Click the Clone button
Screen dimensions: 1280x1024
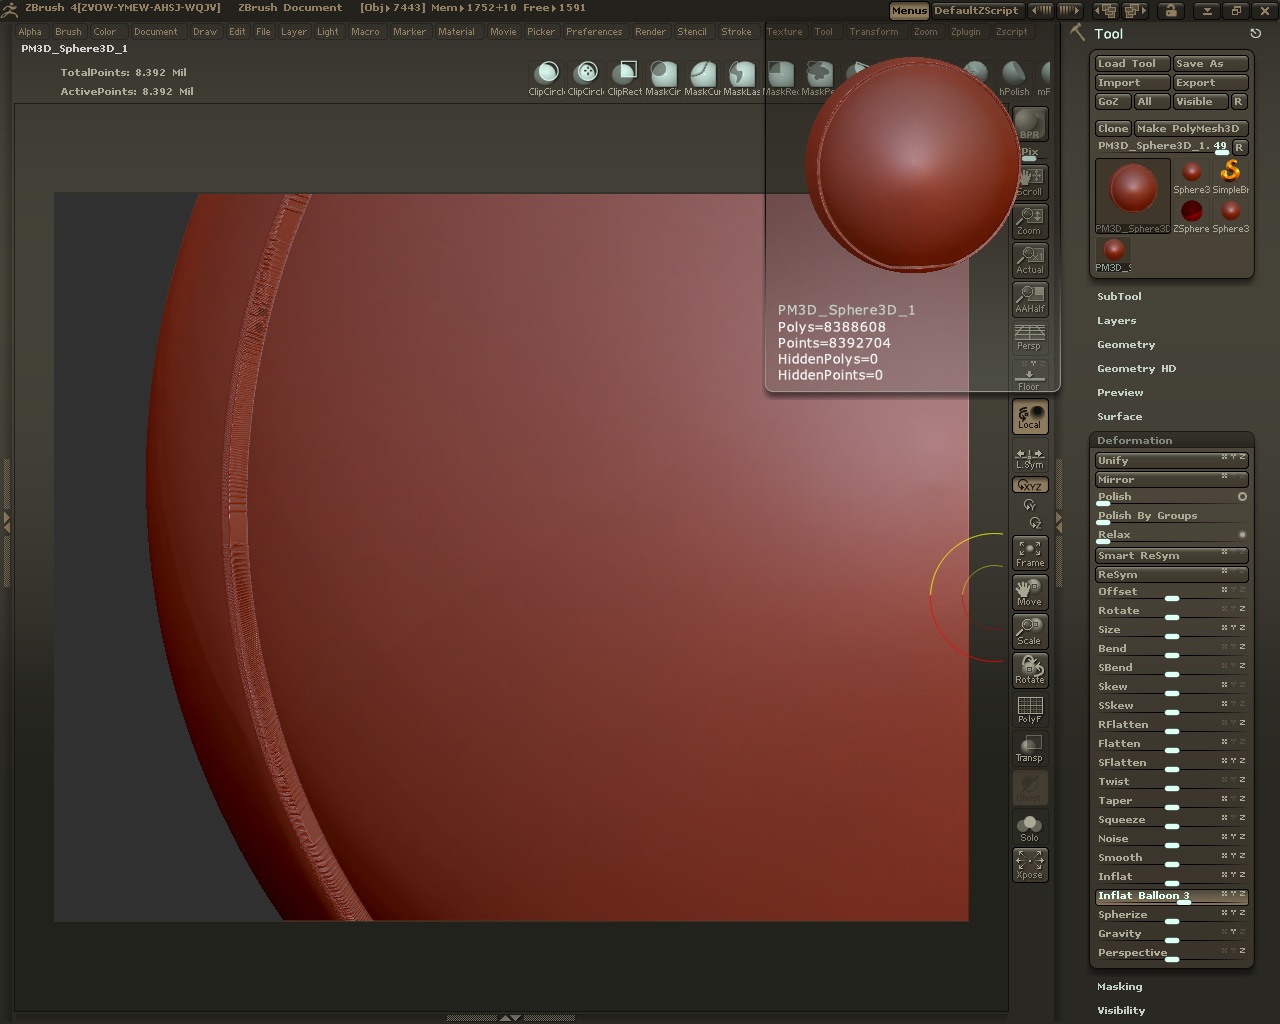click(x=1113, y=128)
